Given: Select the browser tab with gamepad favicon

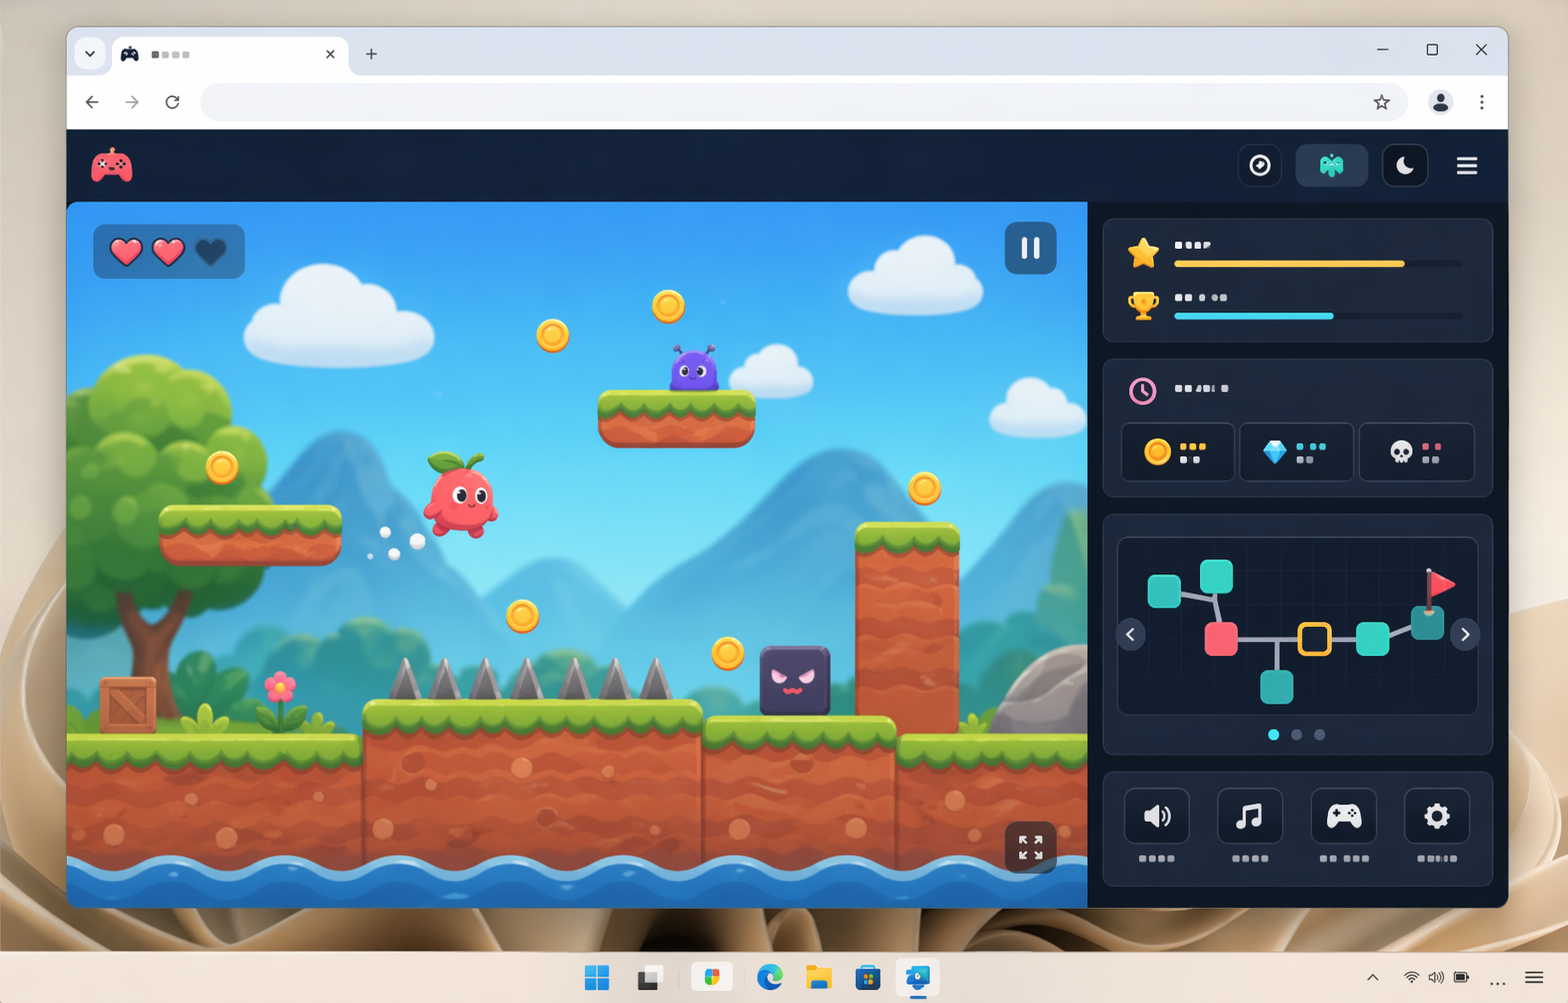Looking at the screenshot, I should (229, 54).
